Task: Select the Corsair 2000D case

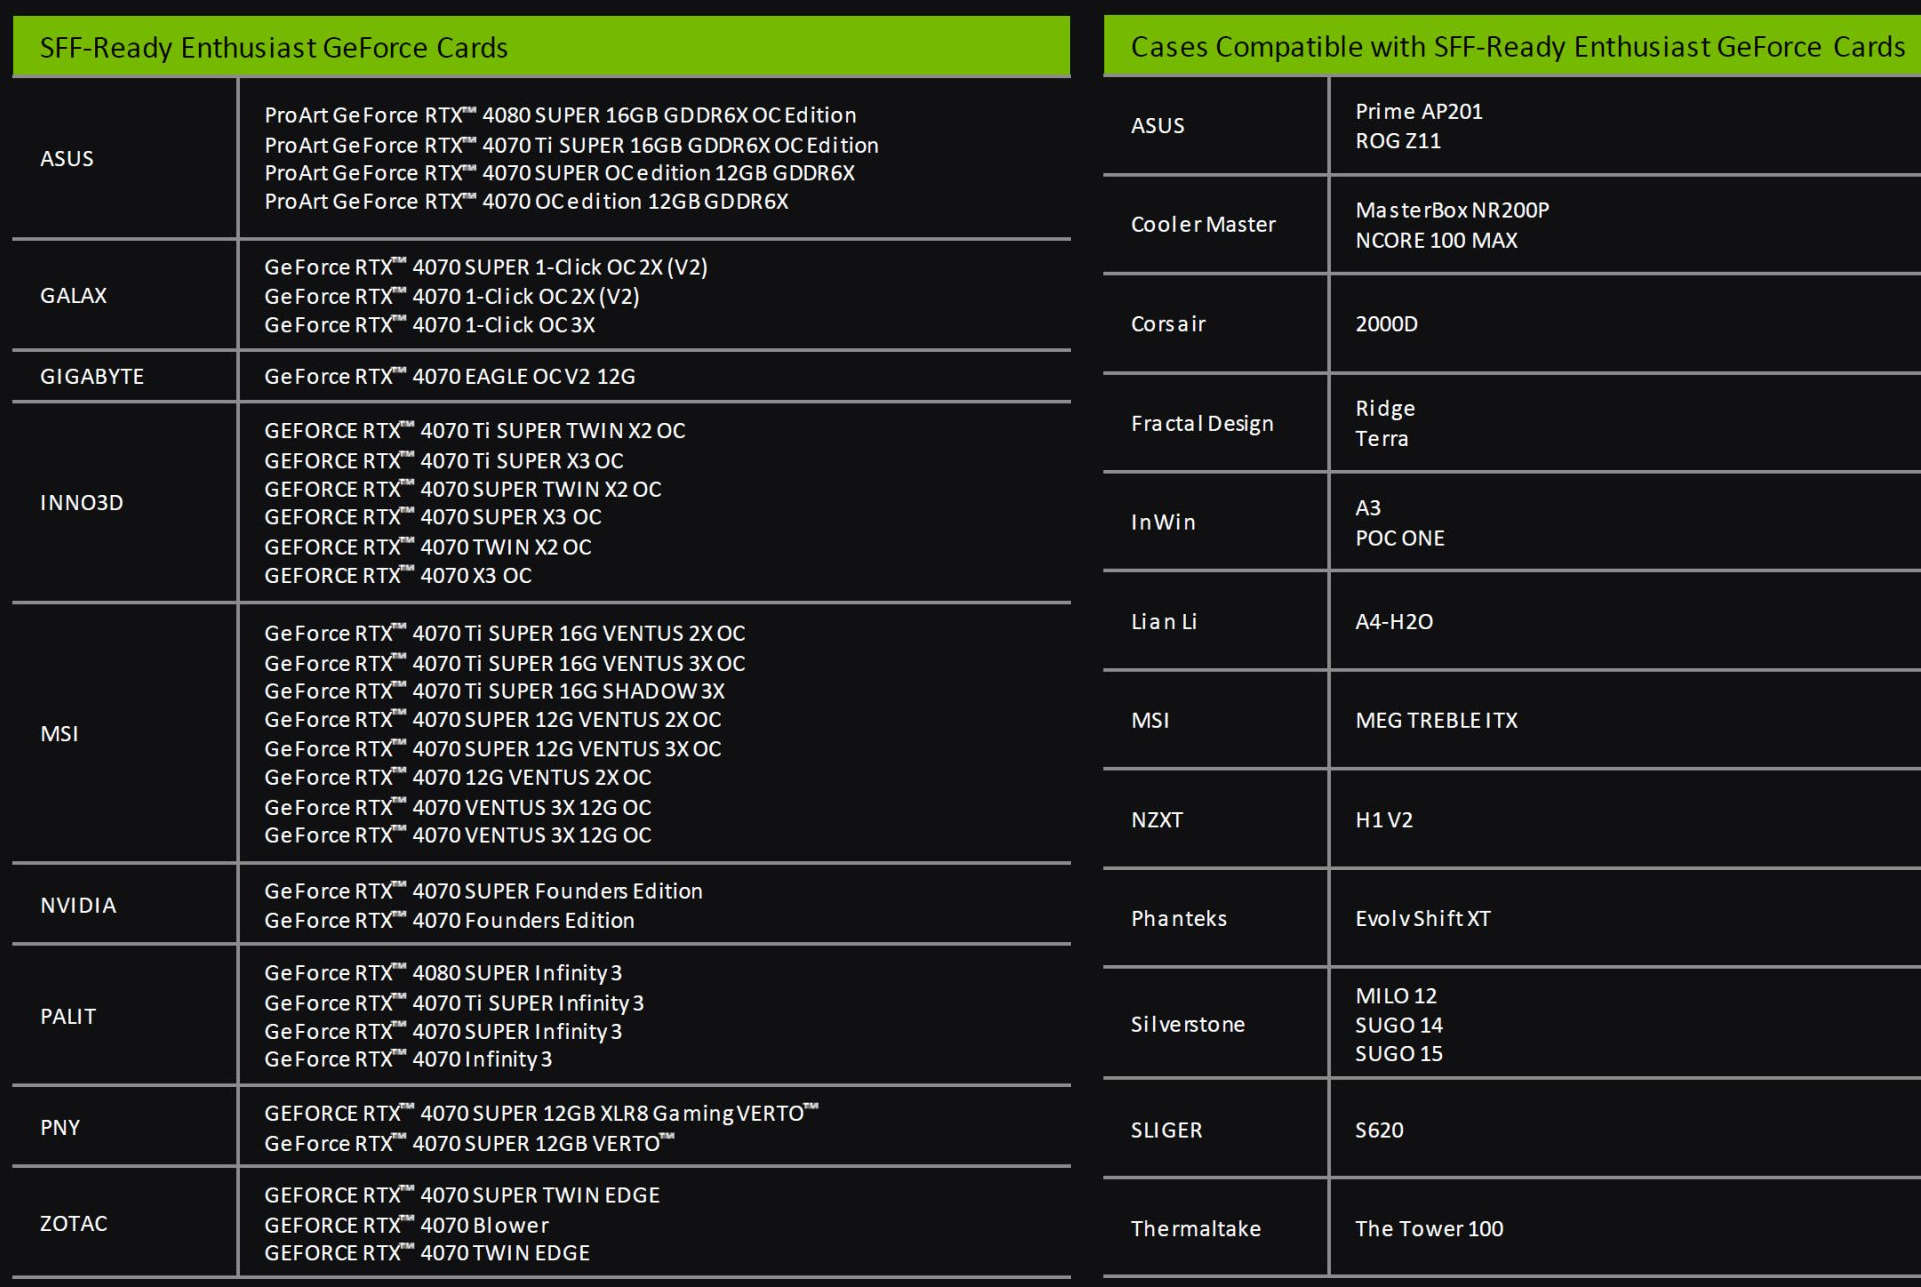Action: [x=1386, y=324]
